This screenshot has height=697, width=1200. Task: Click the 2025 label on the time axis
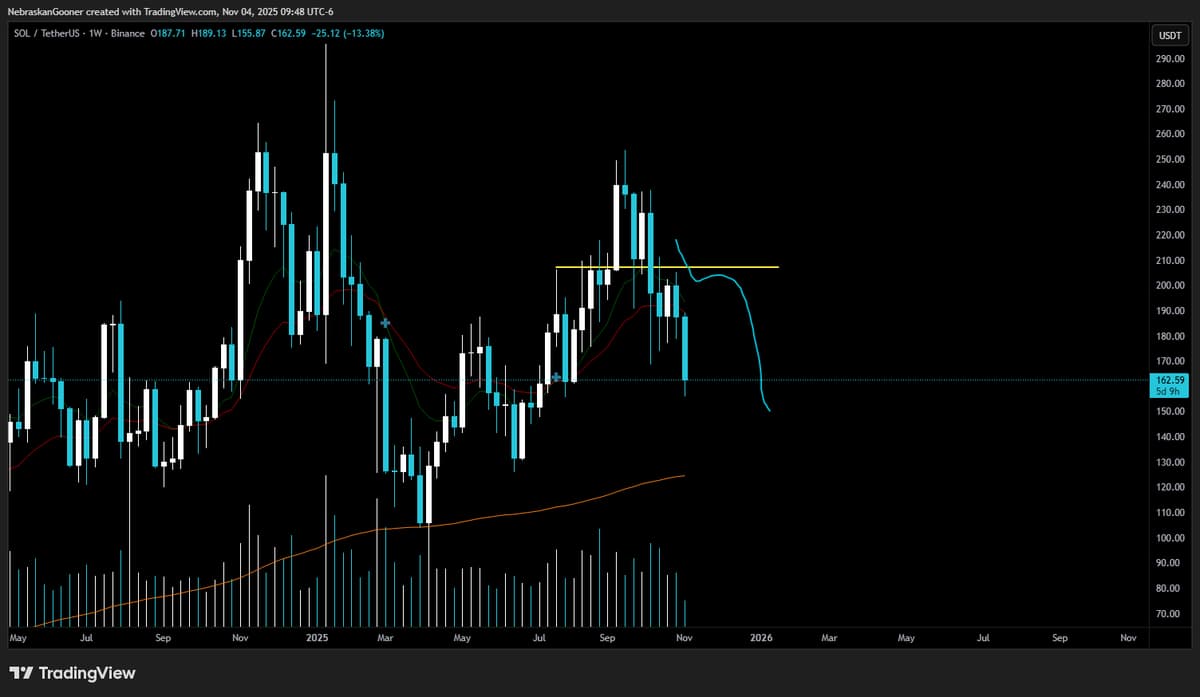pyautogui.click(x=317, y=637)
